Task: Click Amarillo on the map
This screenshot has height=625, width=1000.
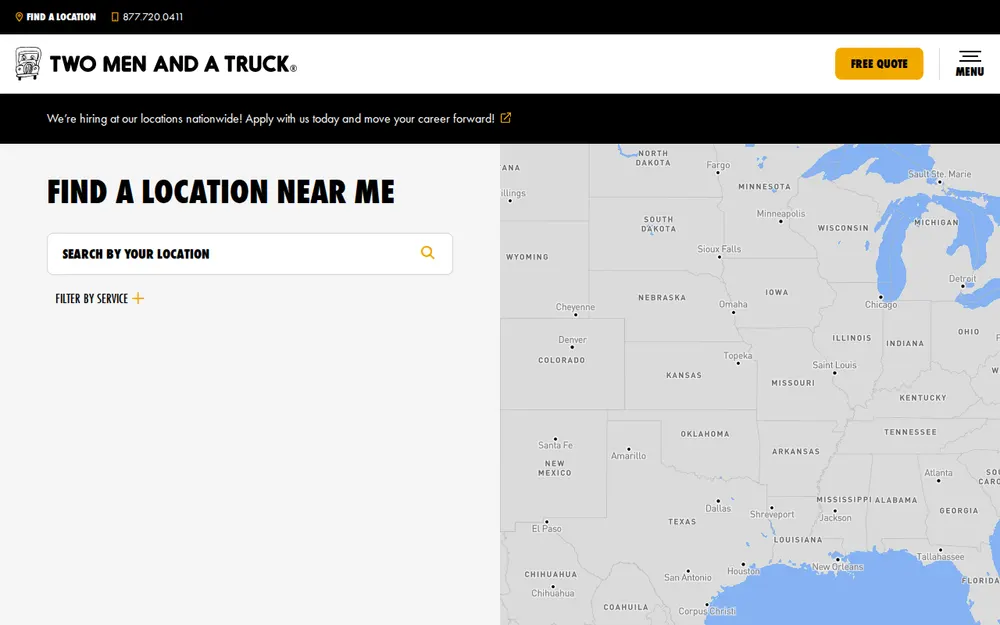Action: pyautogui.click(x=628, y=456)
